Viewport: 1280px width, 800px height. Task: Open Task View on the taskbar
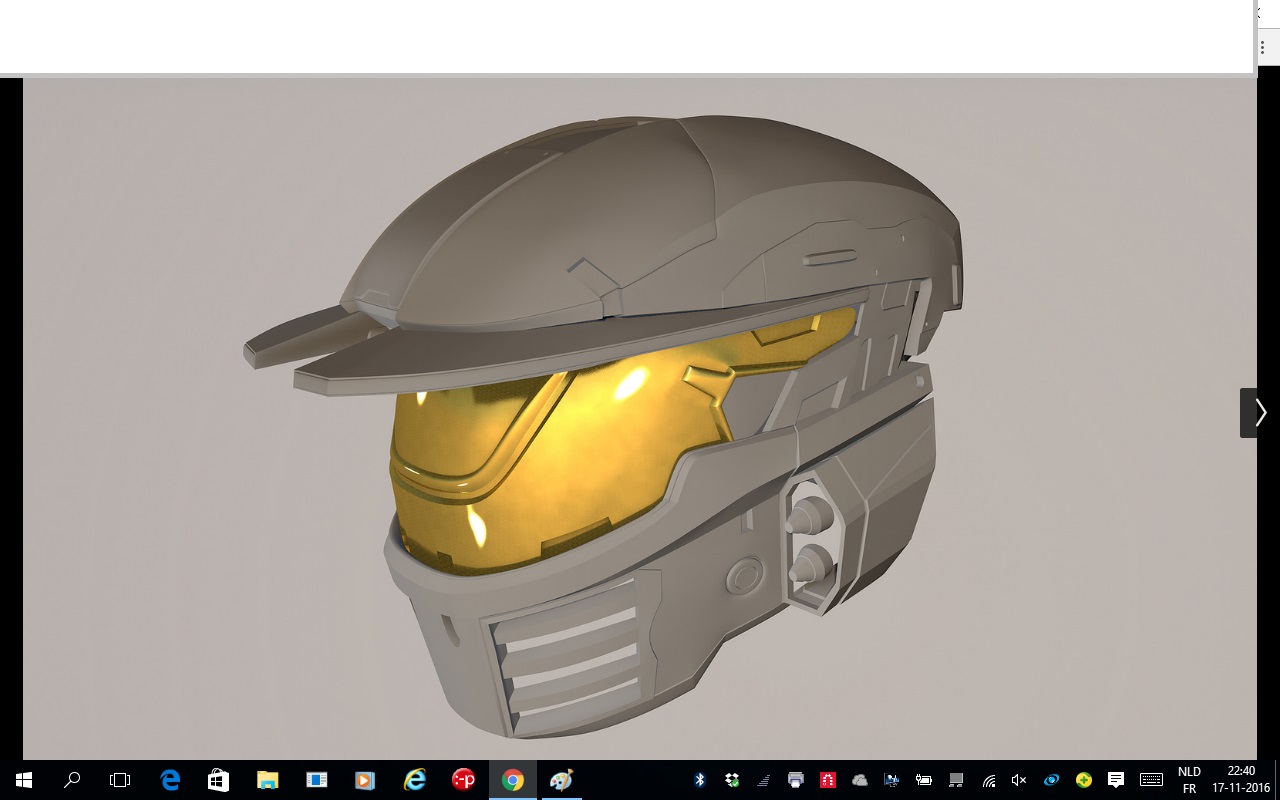coord(120,780)
